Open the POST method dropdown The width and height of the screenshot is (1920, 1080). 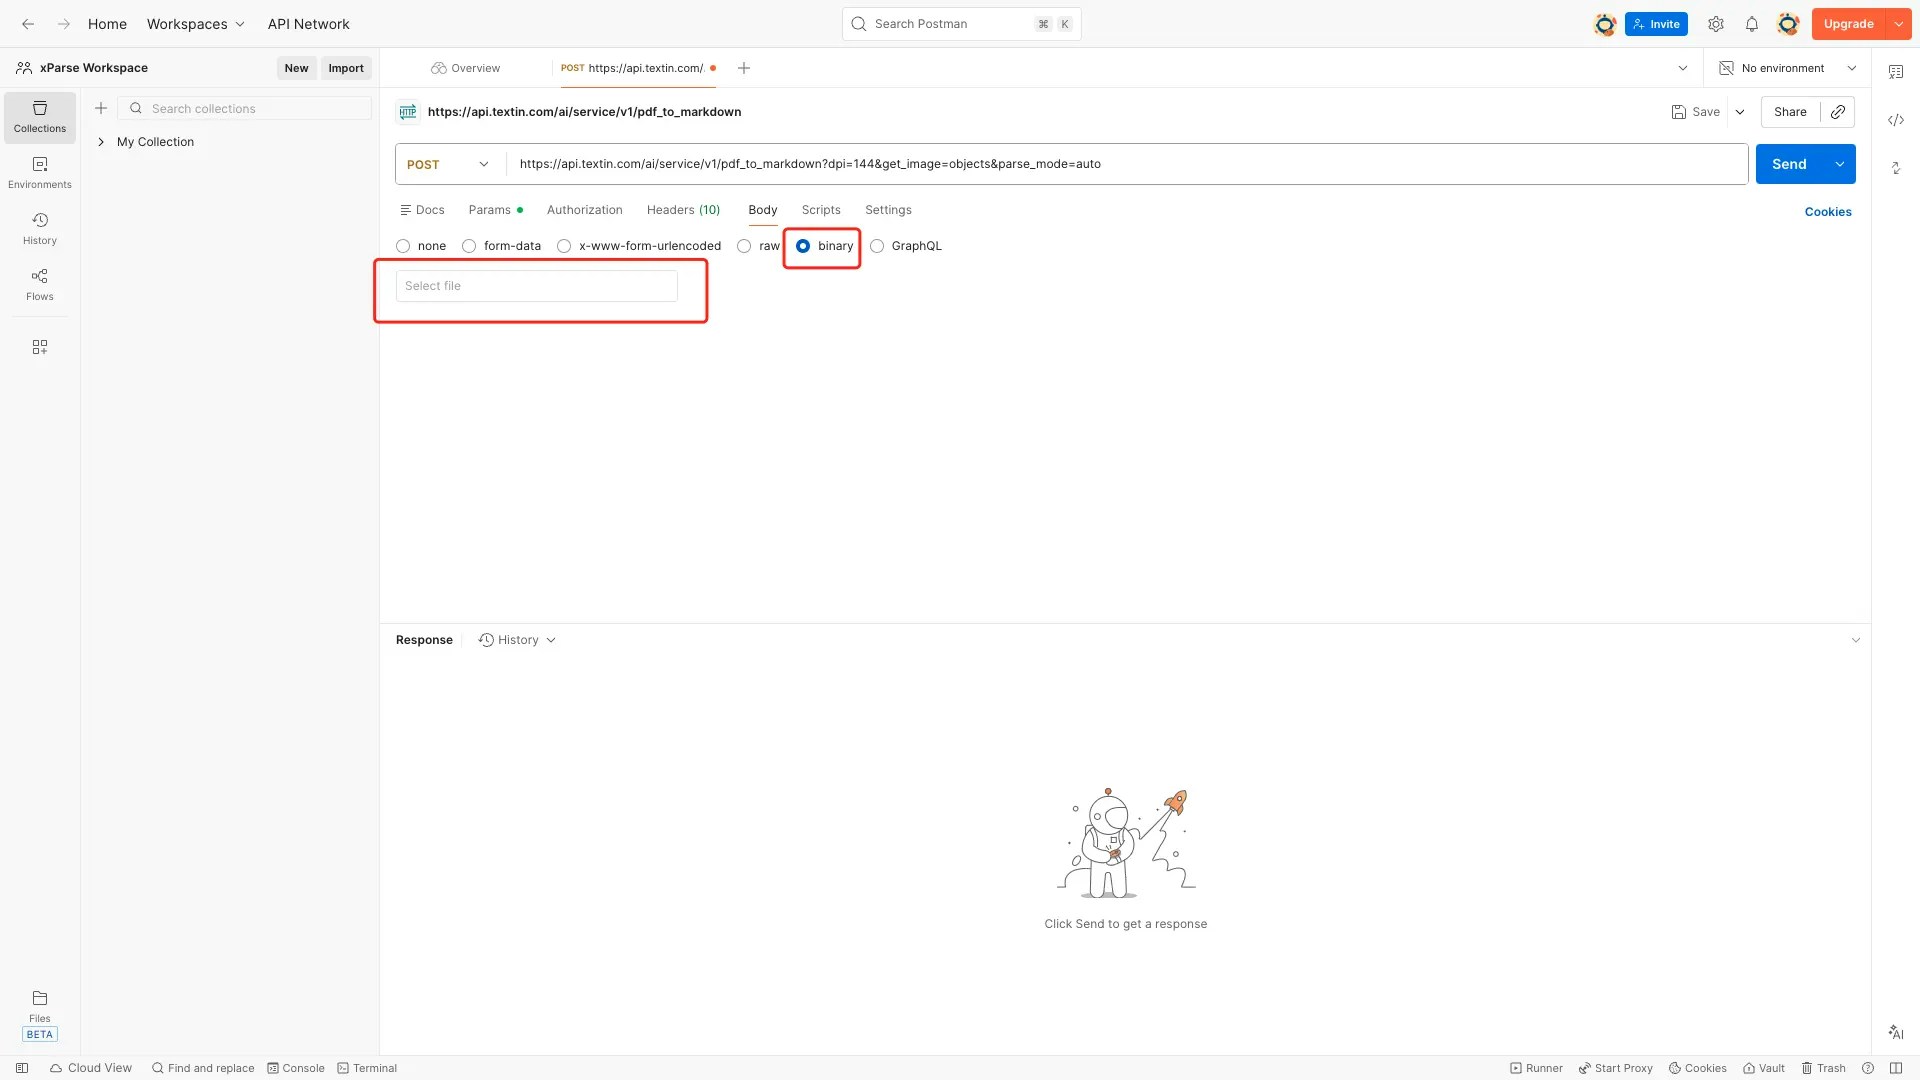coord(449,164)
